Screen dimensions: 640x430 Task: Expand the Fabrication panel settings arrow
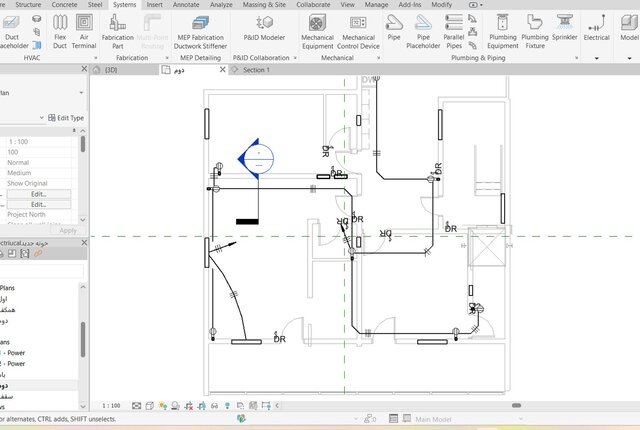tap(167, 58)
